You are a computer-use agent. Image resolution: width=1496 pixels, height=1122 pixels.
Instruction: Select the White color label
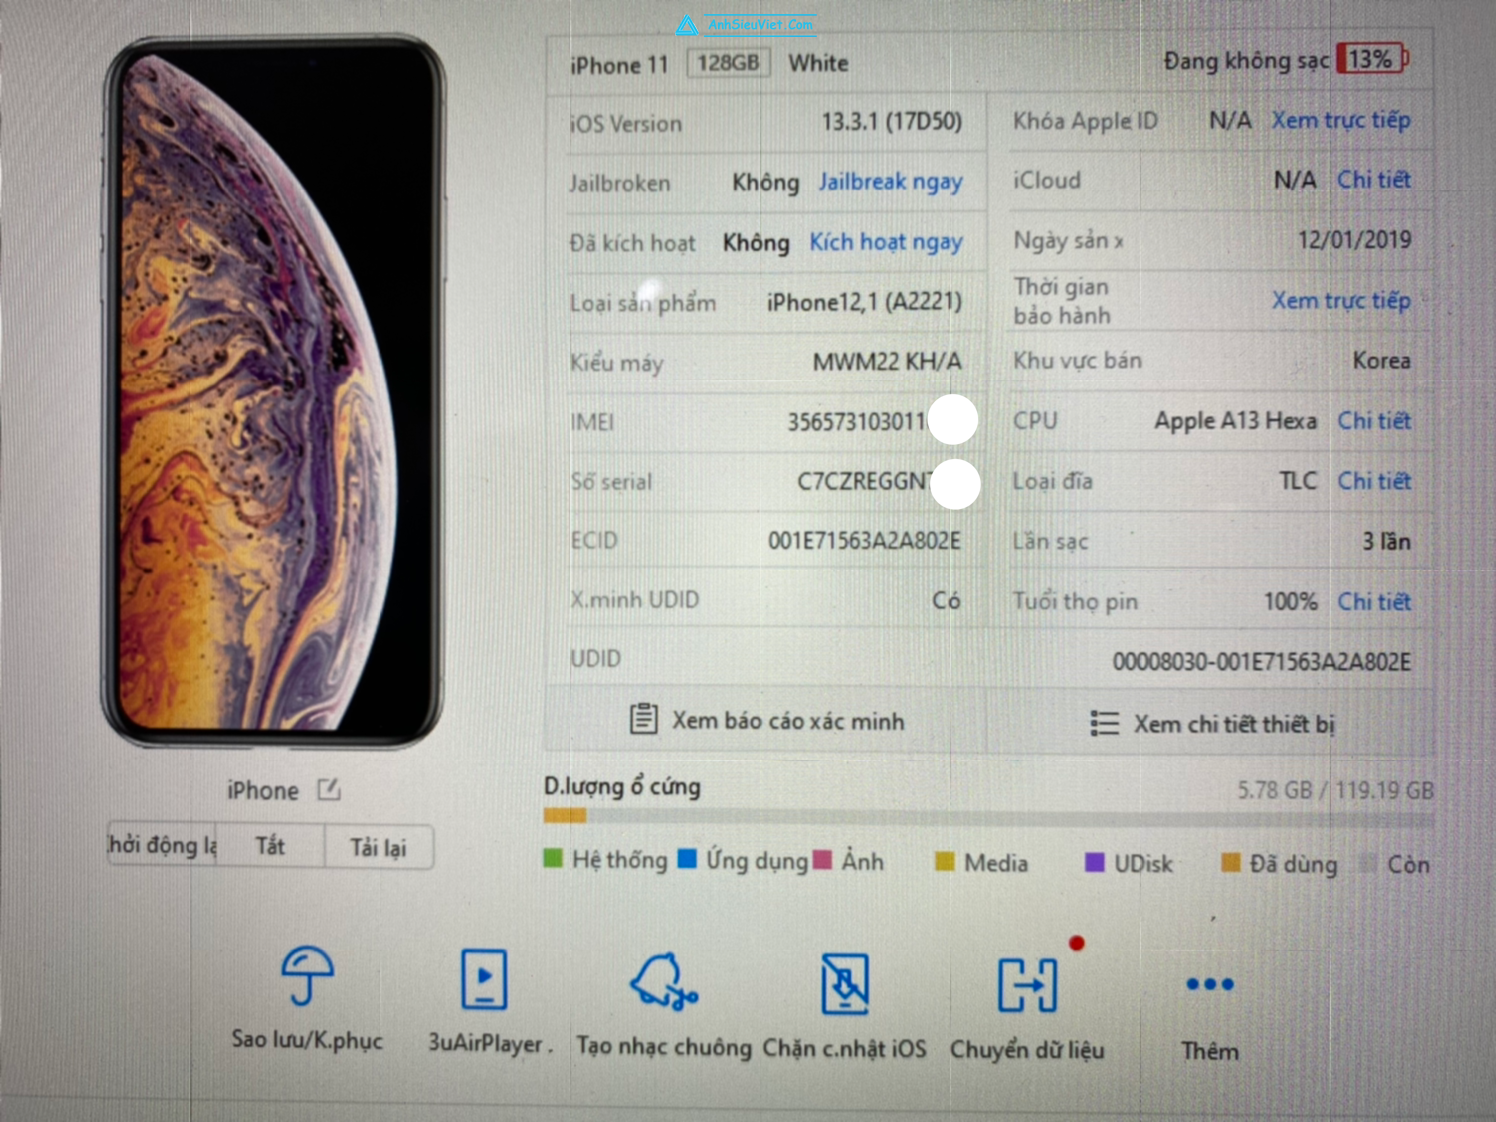818,63
